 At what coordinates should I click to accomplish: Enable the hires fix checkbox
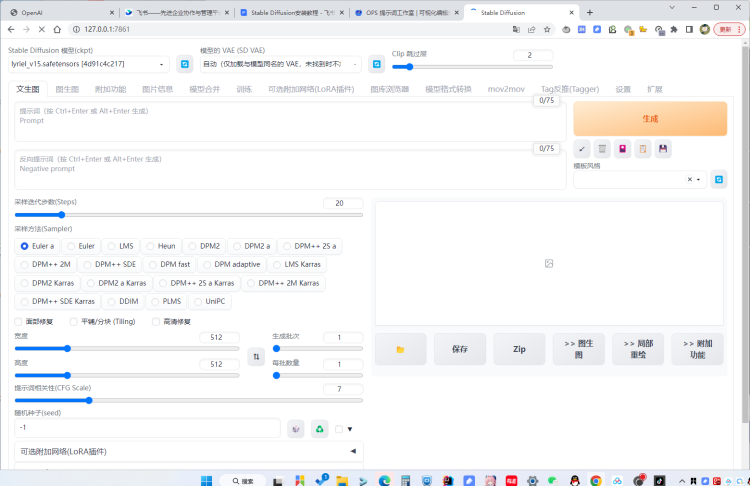coord(156,321)
